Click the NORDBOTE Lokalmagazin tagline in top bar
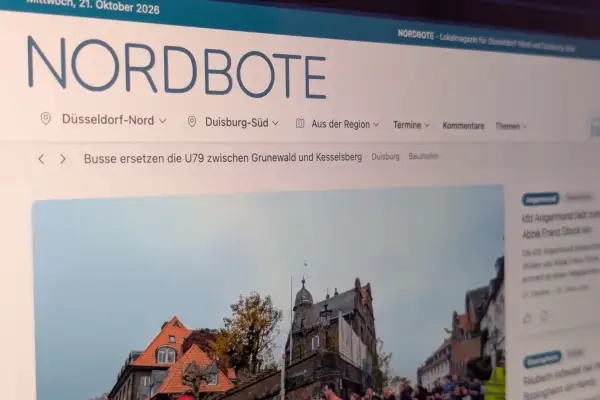 [x=486, y=41]
